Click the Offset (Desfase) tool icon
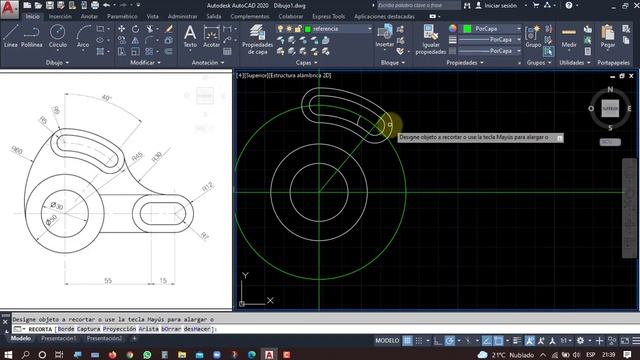 (x=169, y=51)
